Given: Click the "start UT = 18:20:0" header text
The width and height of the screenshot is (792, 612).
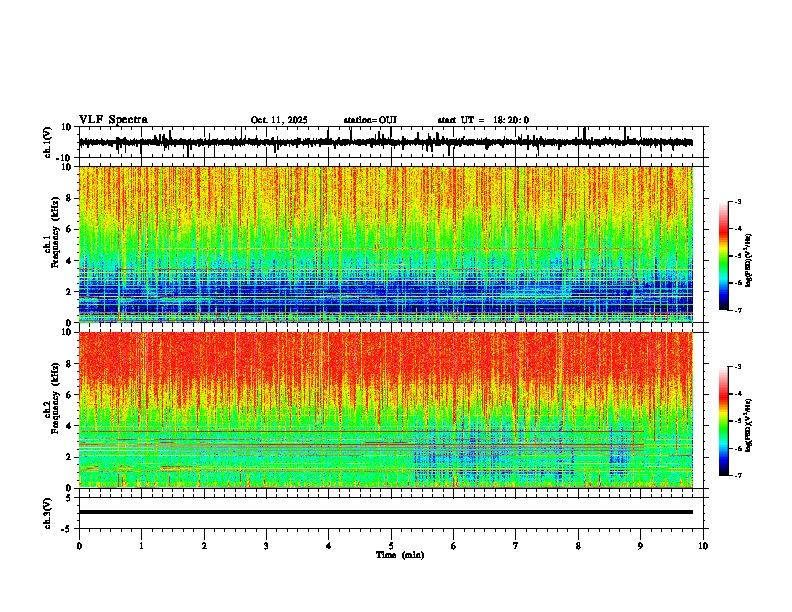Looking at the screenshot, I should (x=483, y=120).
